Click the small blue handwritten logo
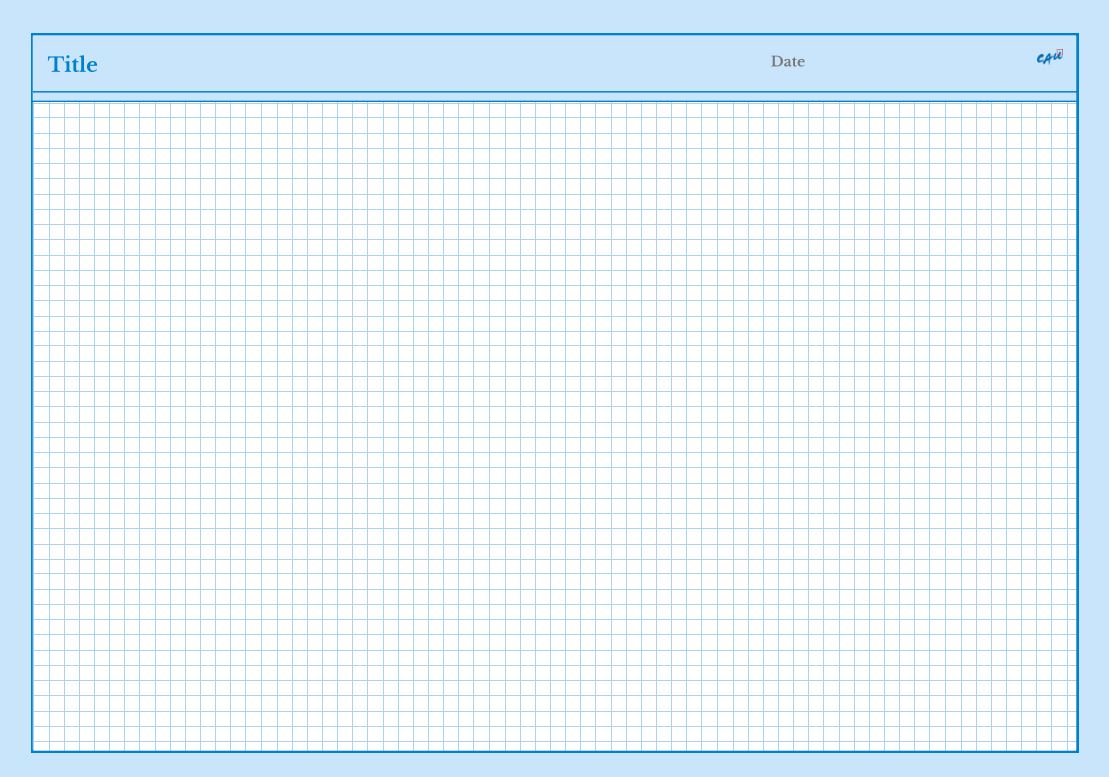Viewport: 1109px width, 777px height. tap(1050, 57)
